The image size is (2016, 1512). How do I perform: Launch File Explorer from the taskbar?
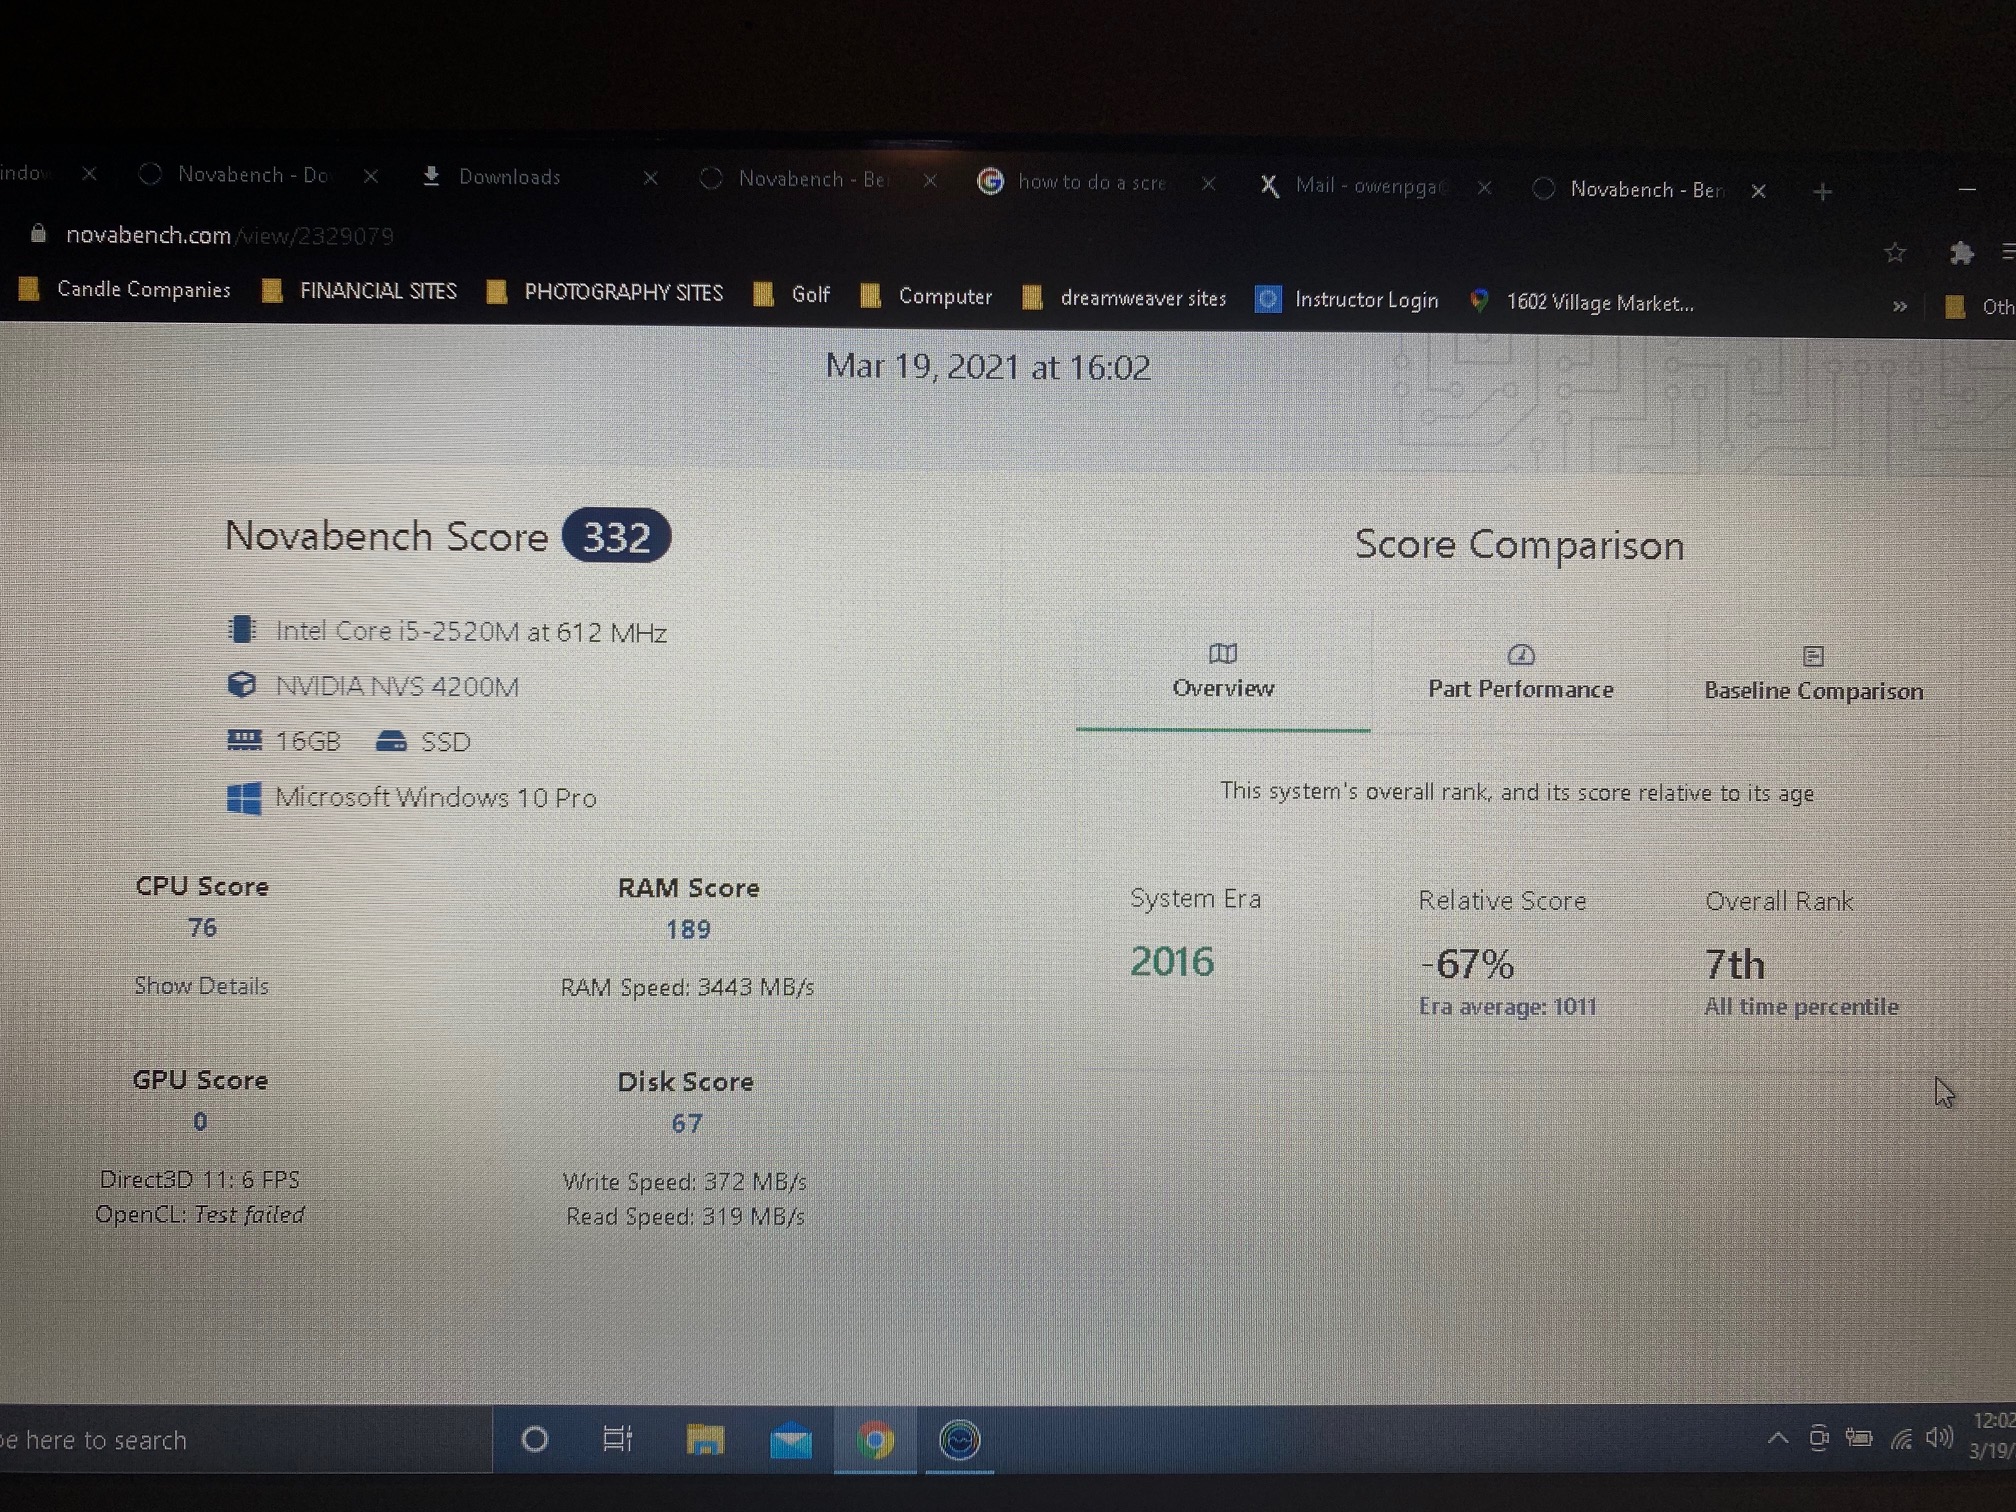tap(705, 1440)
